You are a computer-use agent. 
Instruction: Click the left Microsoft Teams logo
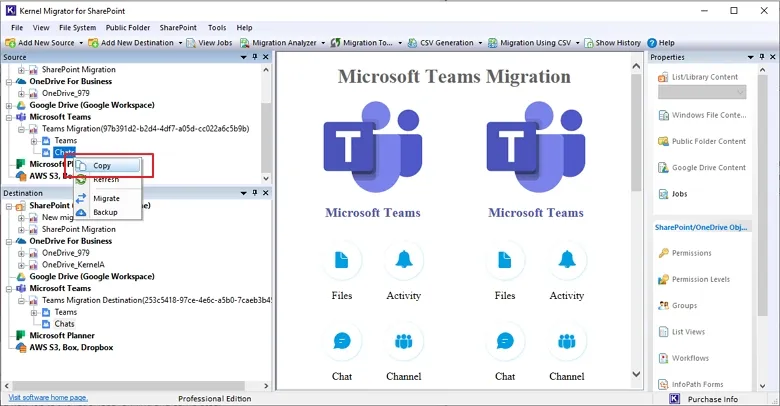point(373,147)
